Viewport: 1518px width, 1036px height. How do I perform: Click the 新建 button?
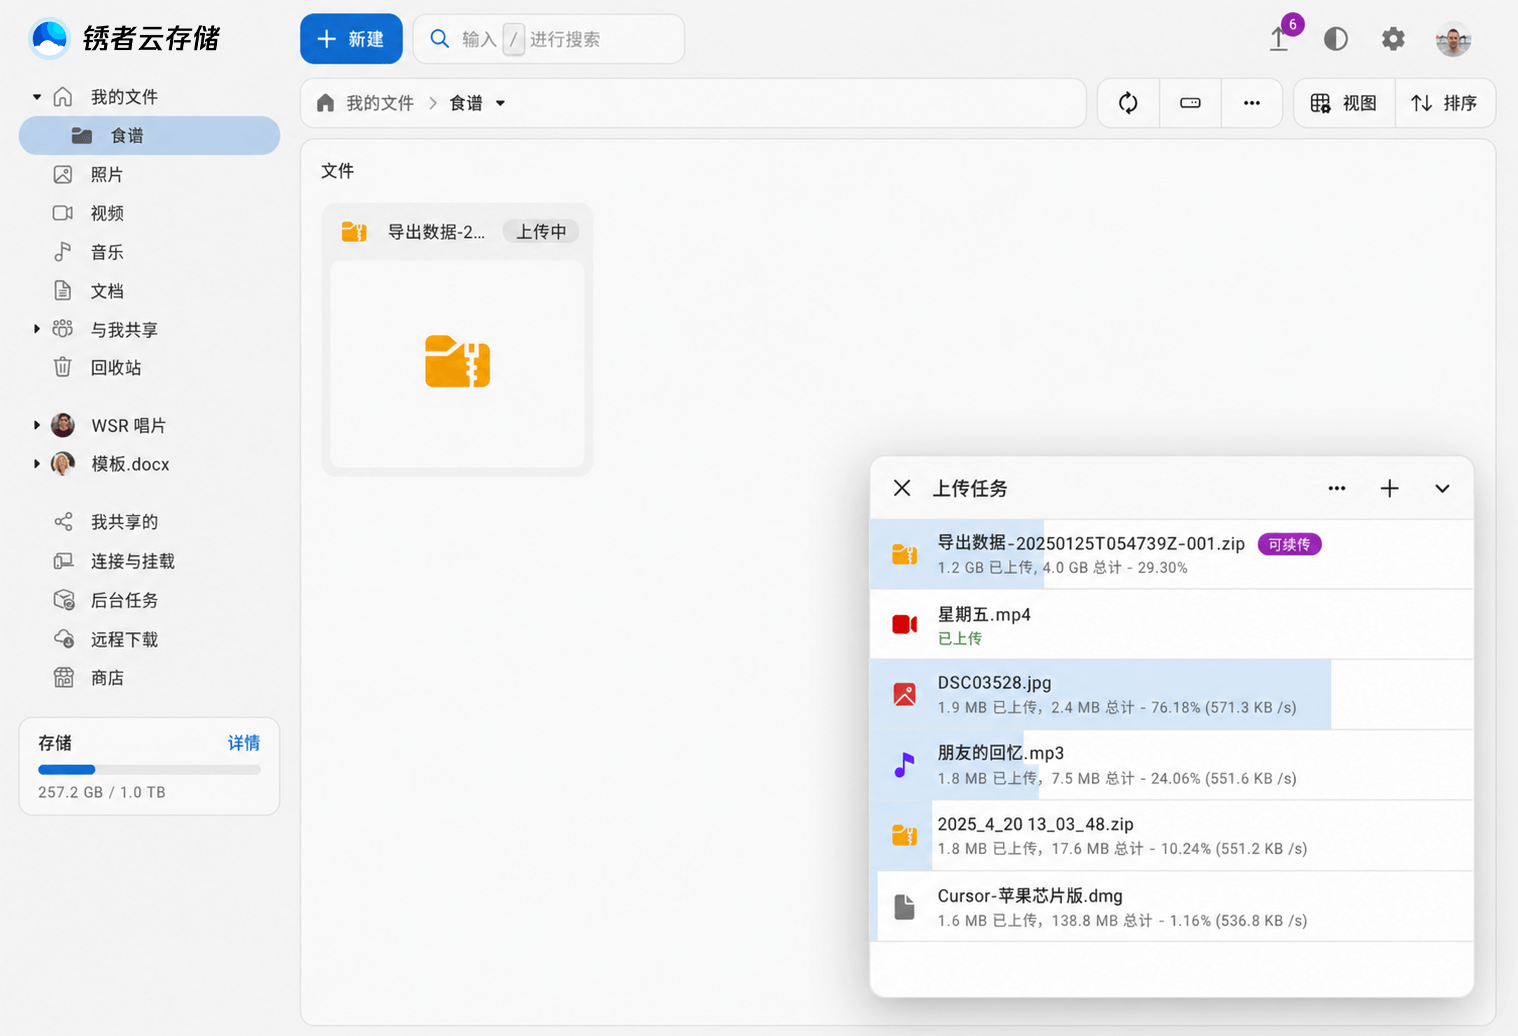pyautogui.click(x=351, y=39)
